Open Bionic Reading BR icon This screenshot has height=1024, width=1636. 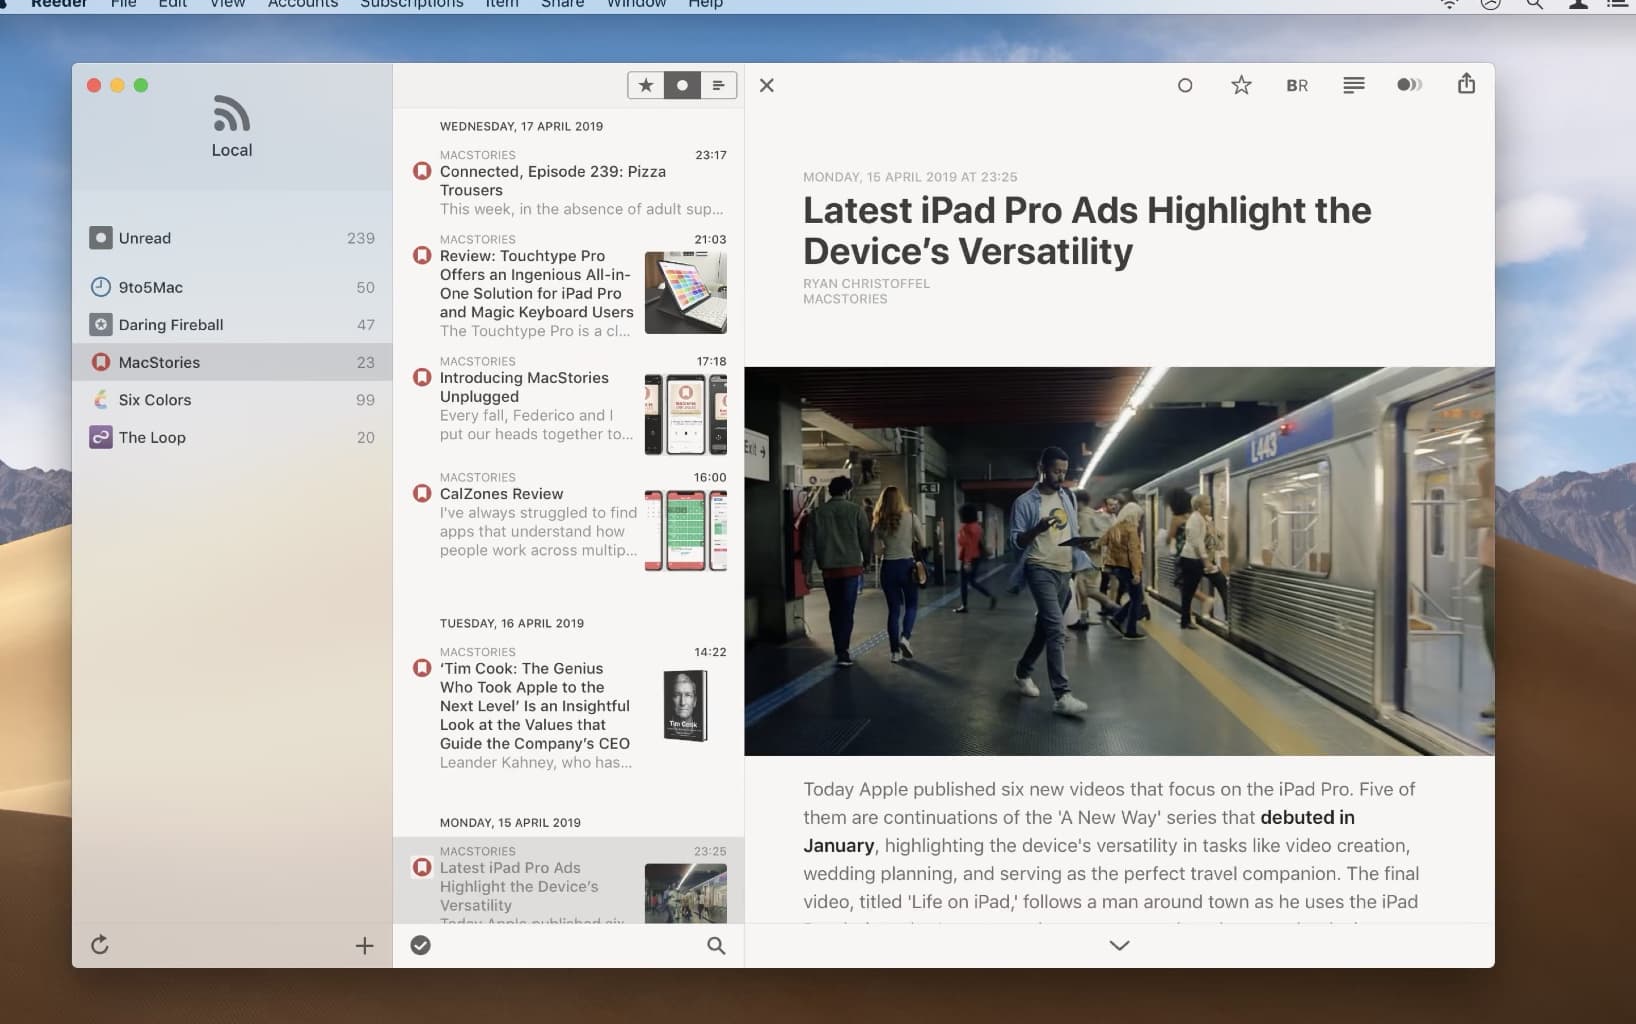coord(1297,86)
